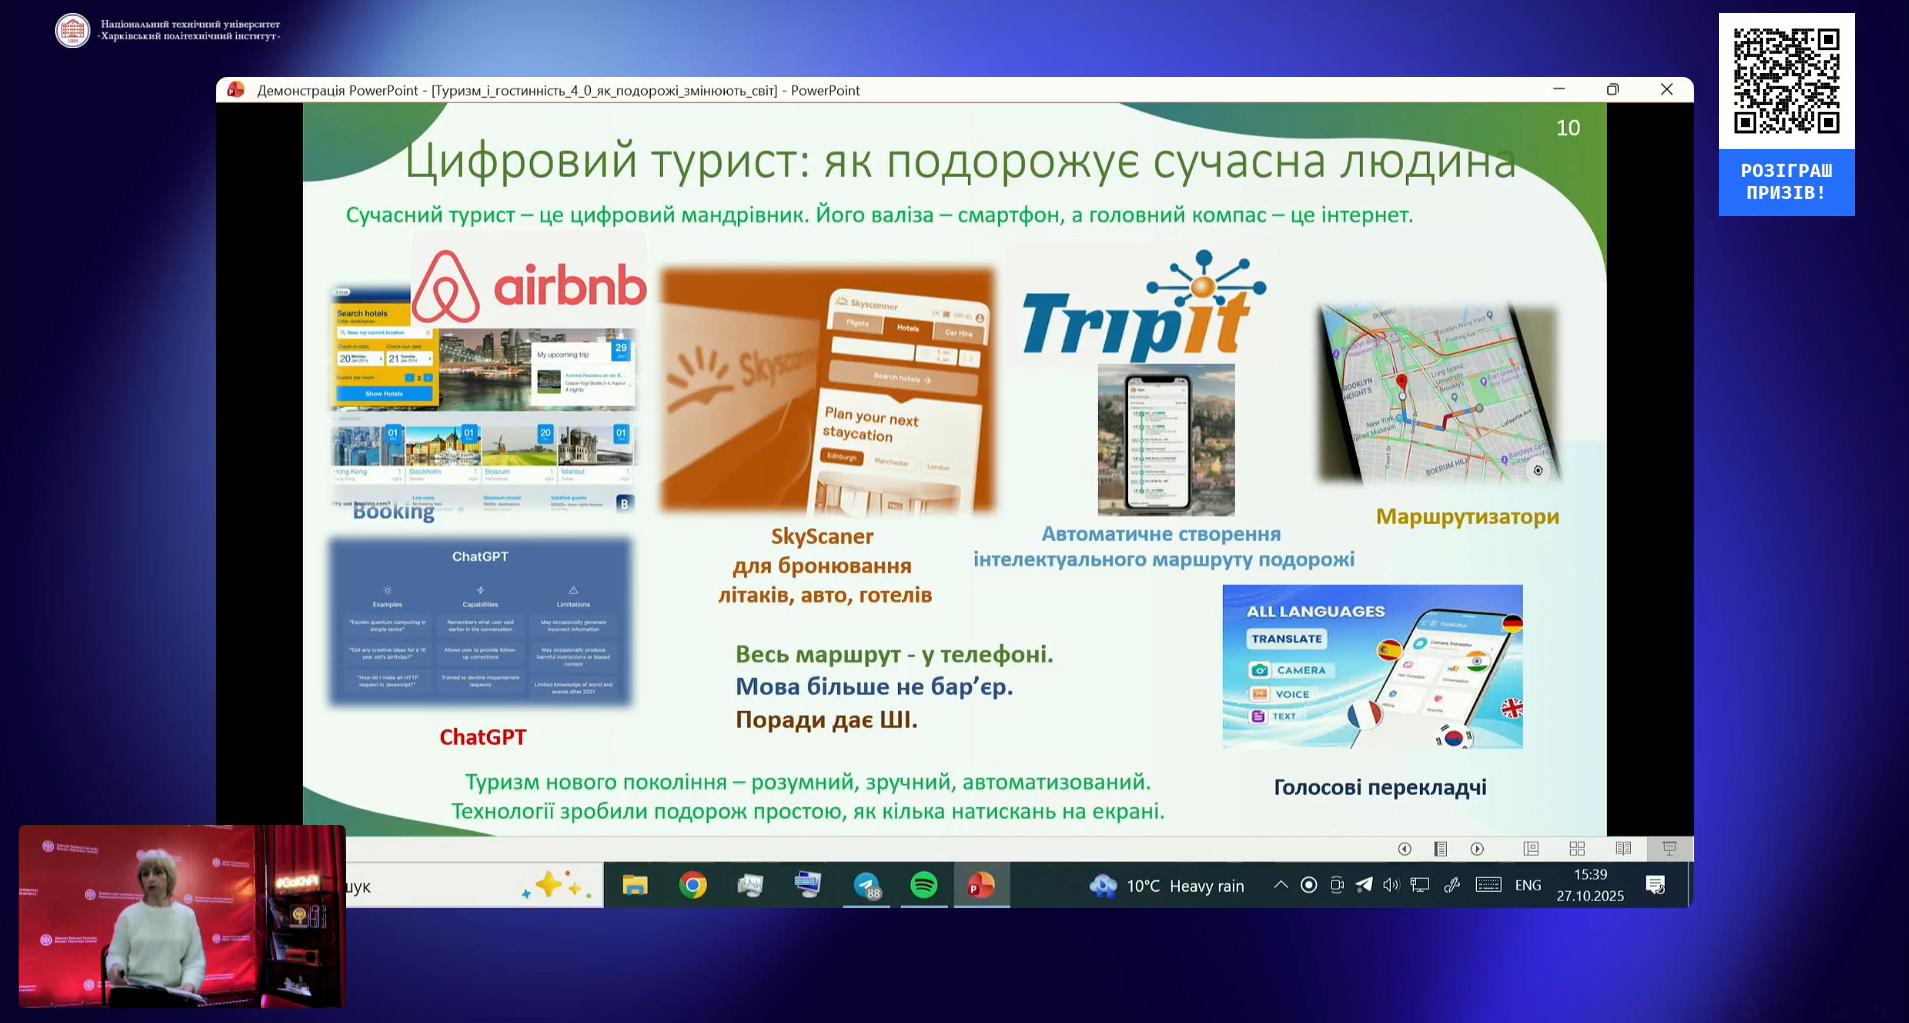Click the red 'ChatGPT' caption
The height and width of the screenshot is (1023, 1909).
click(x=482, y=737)
